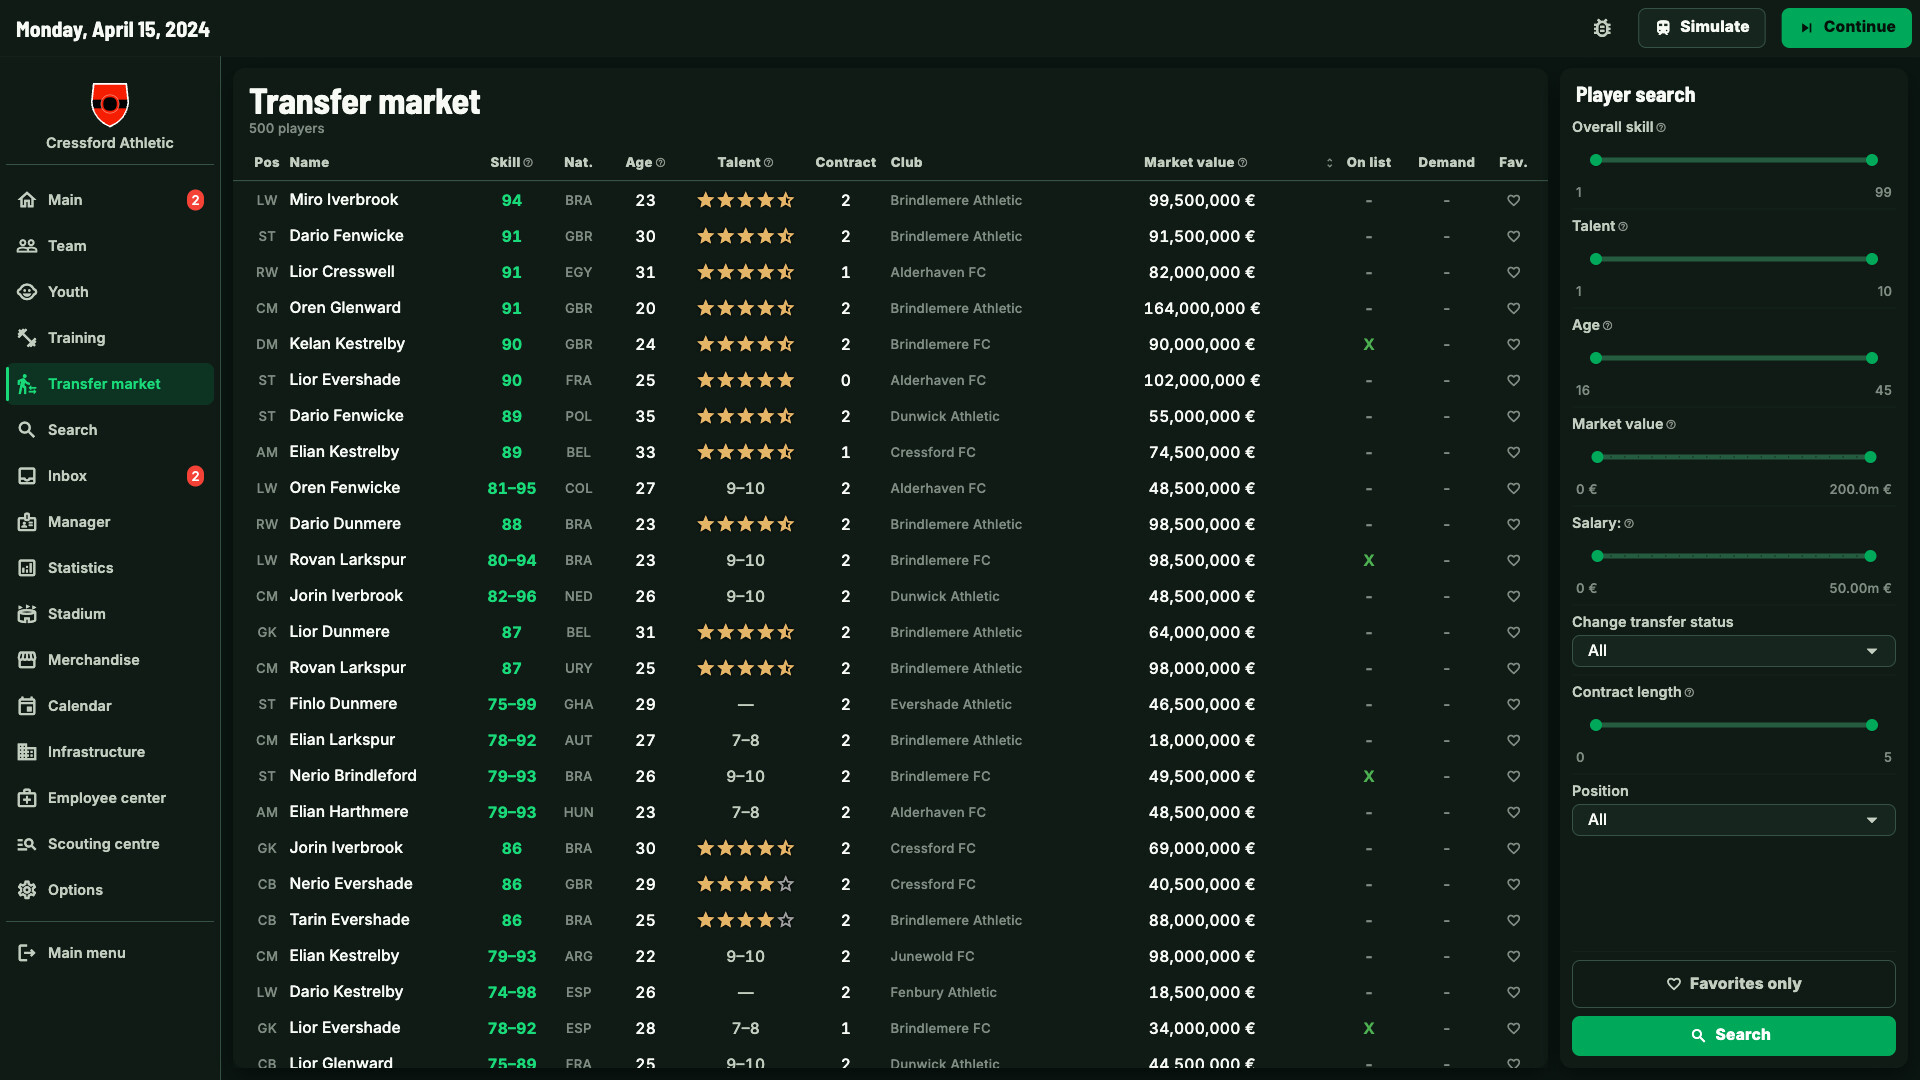Screen dimensions: 1920x1080
Task: Go to the Stadium page
Action: tap(110, 614)
